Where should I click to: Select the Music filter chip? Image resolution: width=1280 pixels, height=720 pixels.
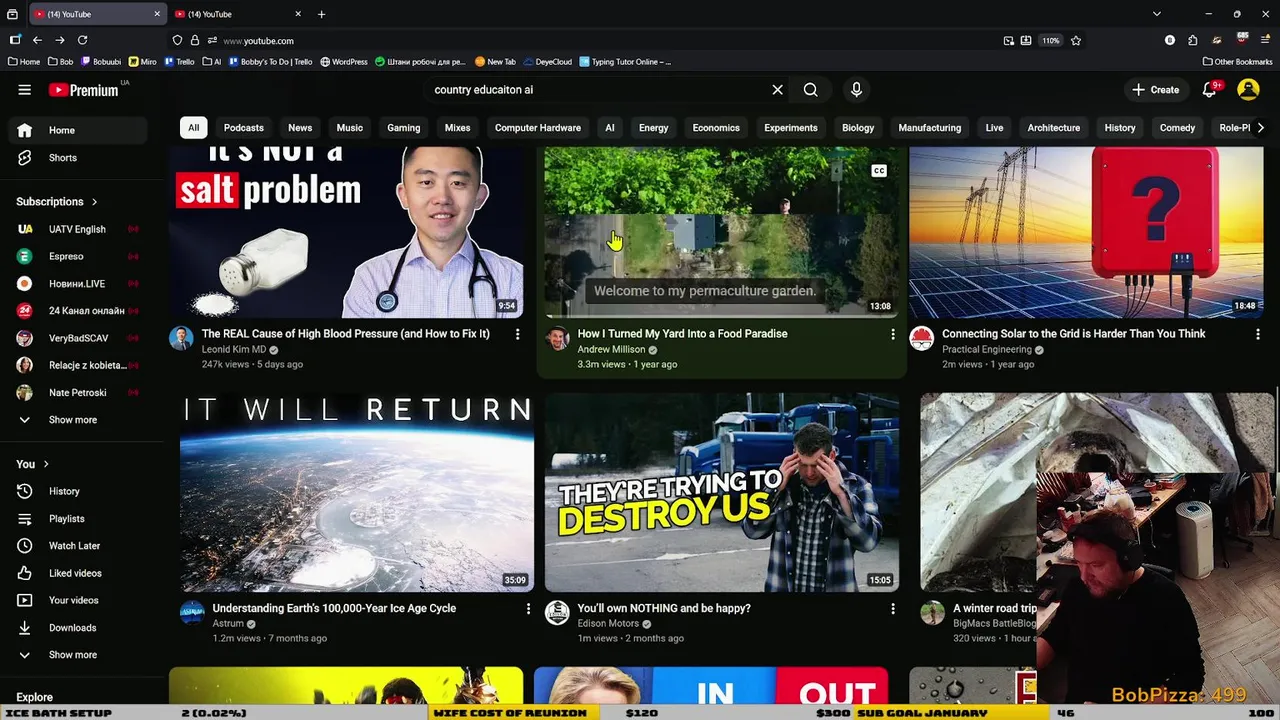pyautogui.click(x=350, y=128)
